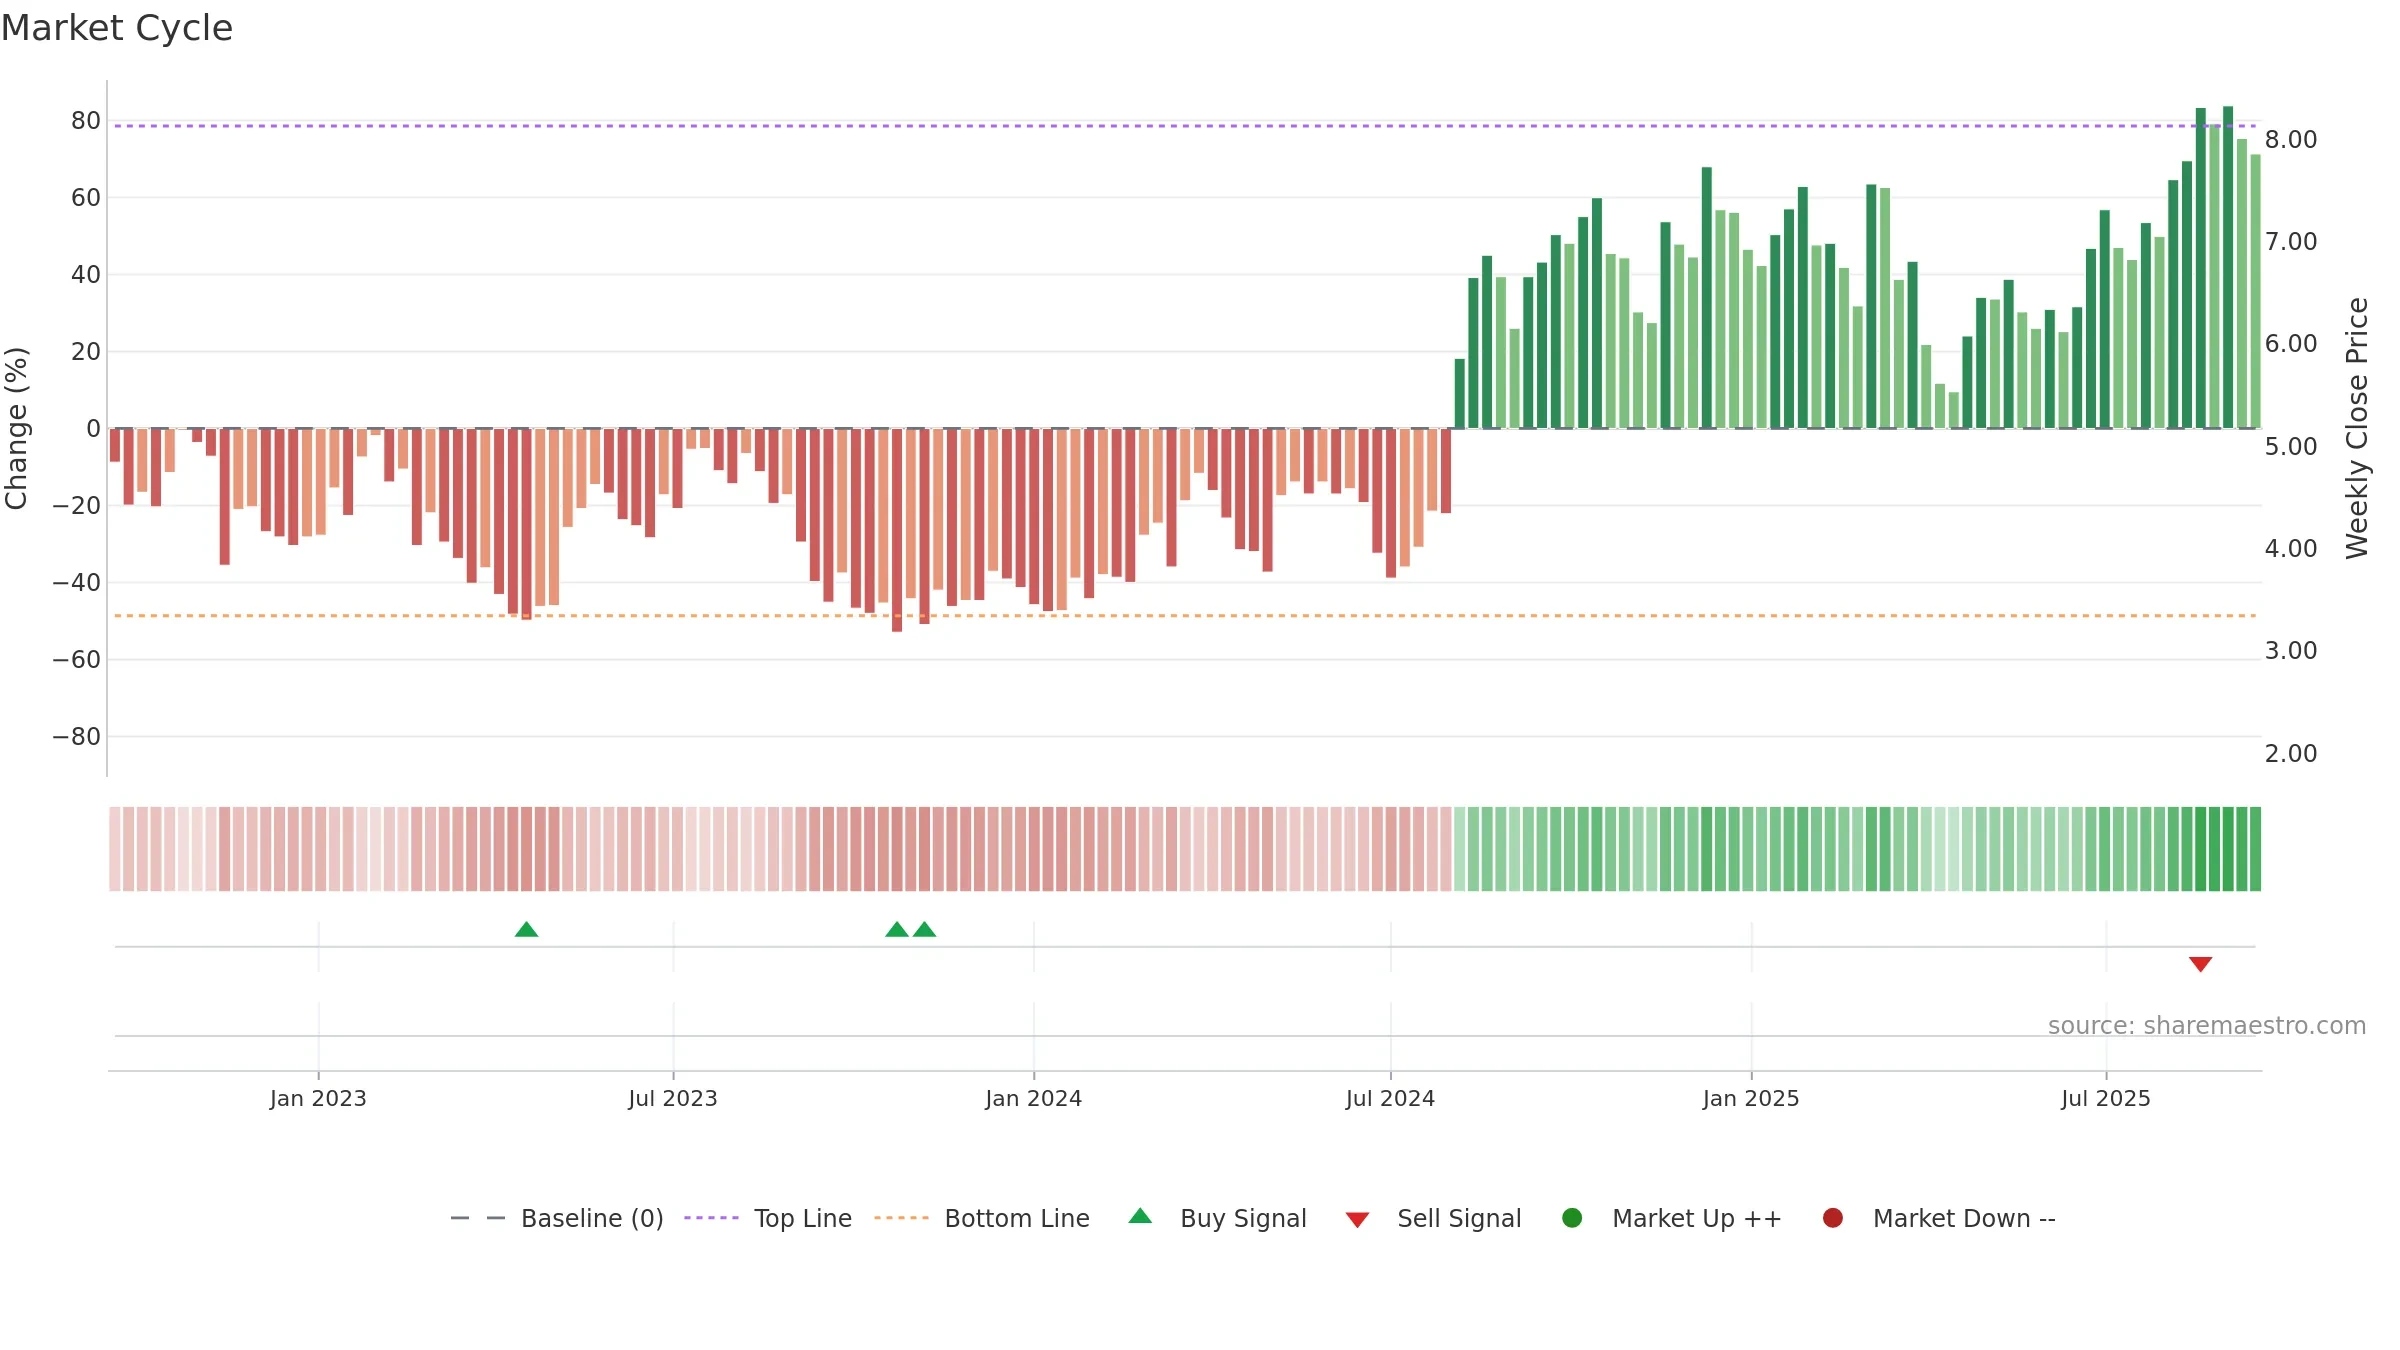Toggle the Bottom Line legend entry
Screen dimensions: 2400x1350
(x=981, y=1218)
